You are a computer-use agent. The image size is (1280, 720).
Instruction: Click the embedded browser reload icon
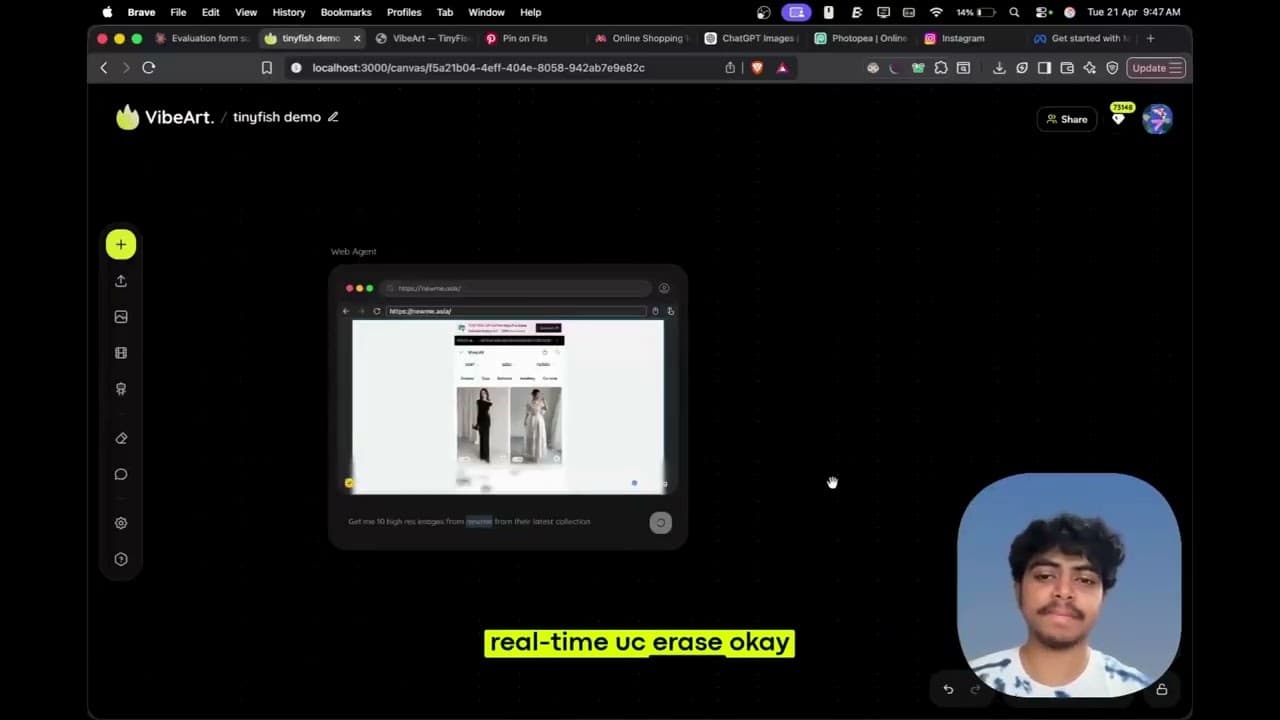tap(377, 311)
